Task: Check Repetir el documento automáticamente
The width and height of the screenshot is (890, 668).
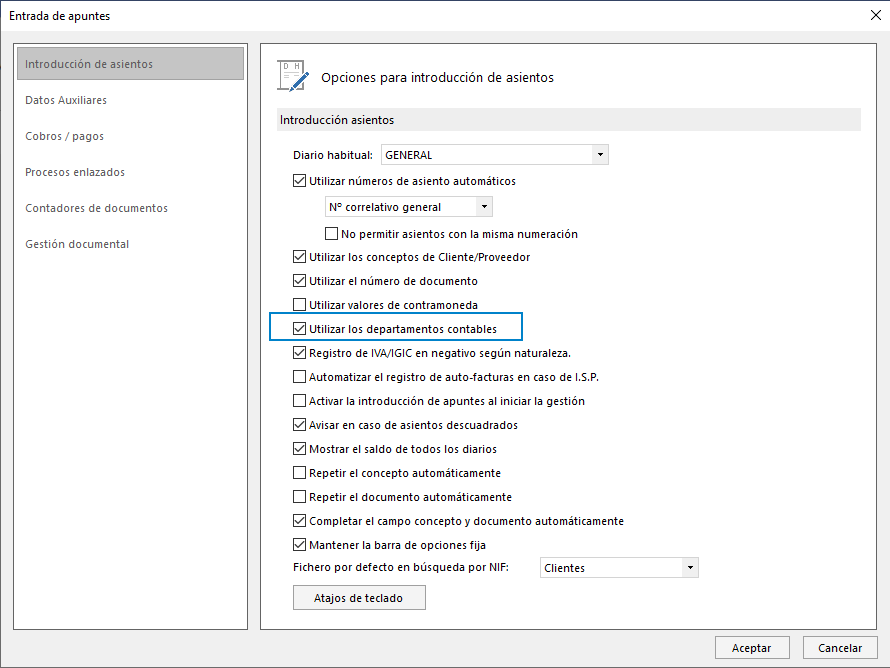Action: pyautogui.click(x=299, y=497)
